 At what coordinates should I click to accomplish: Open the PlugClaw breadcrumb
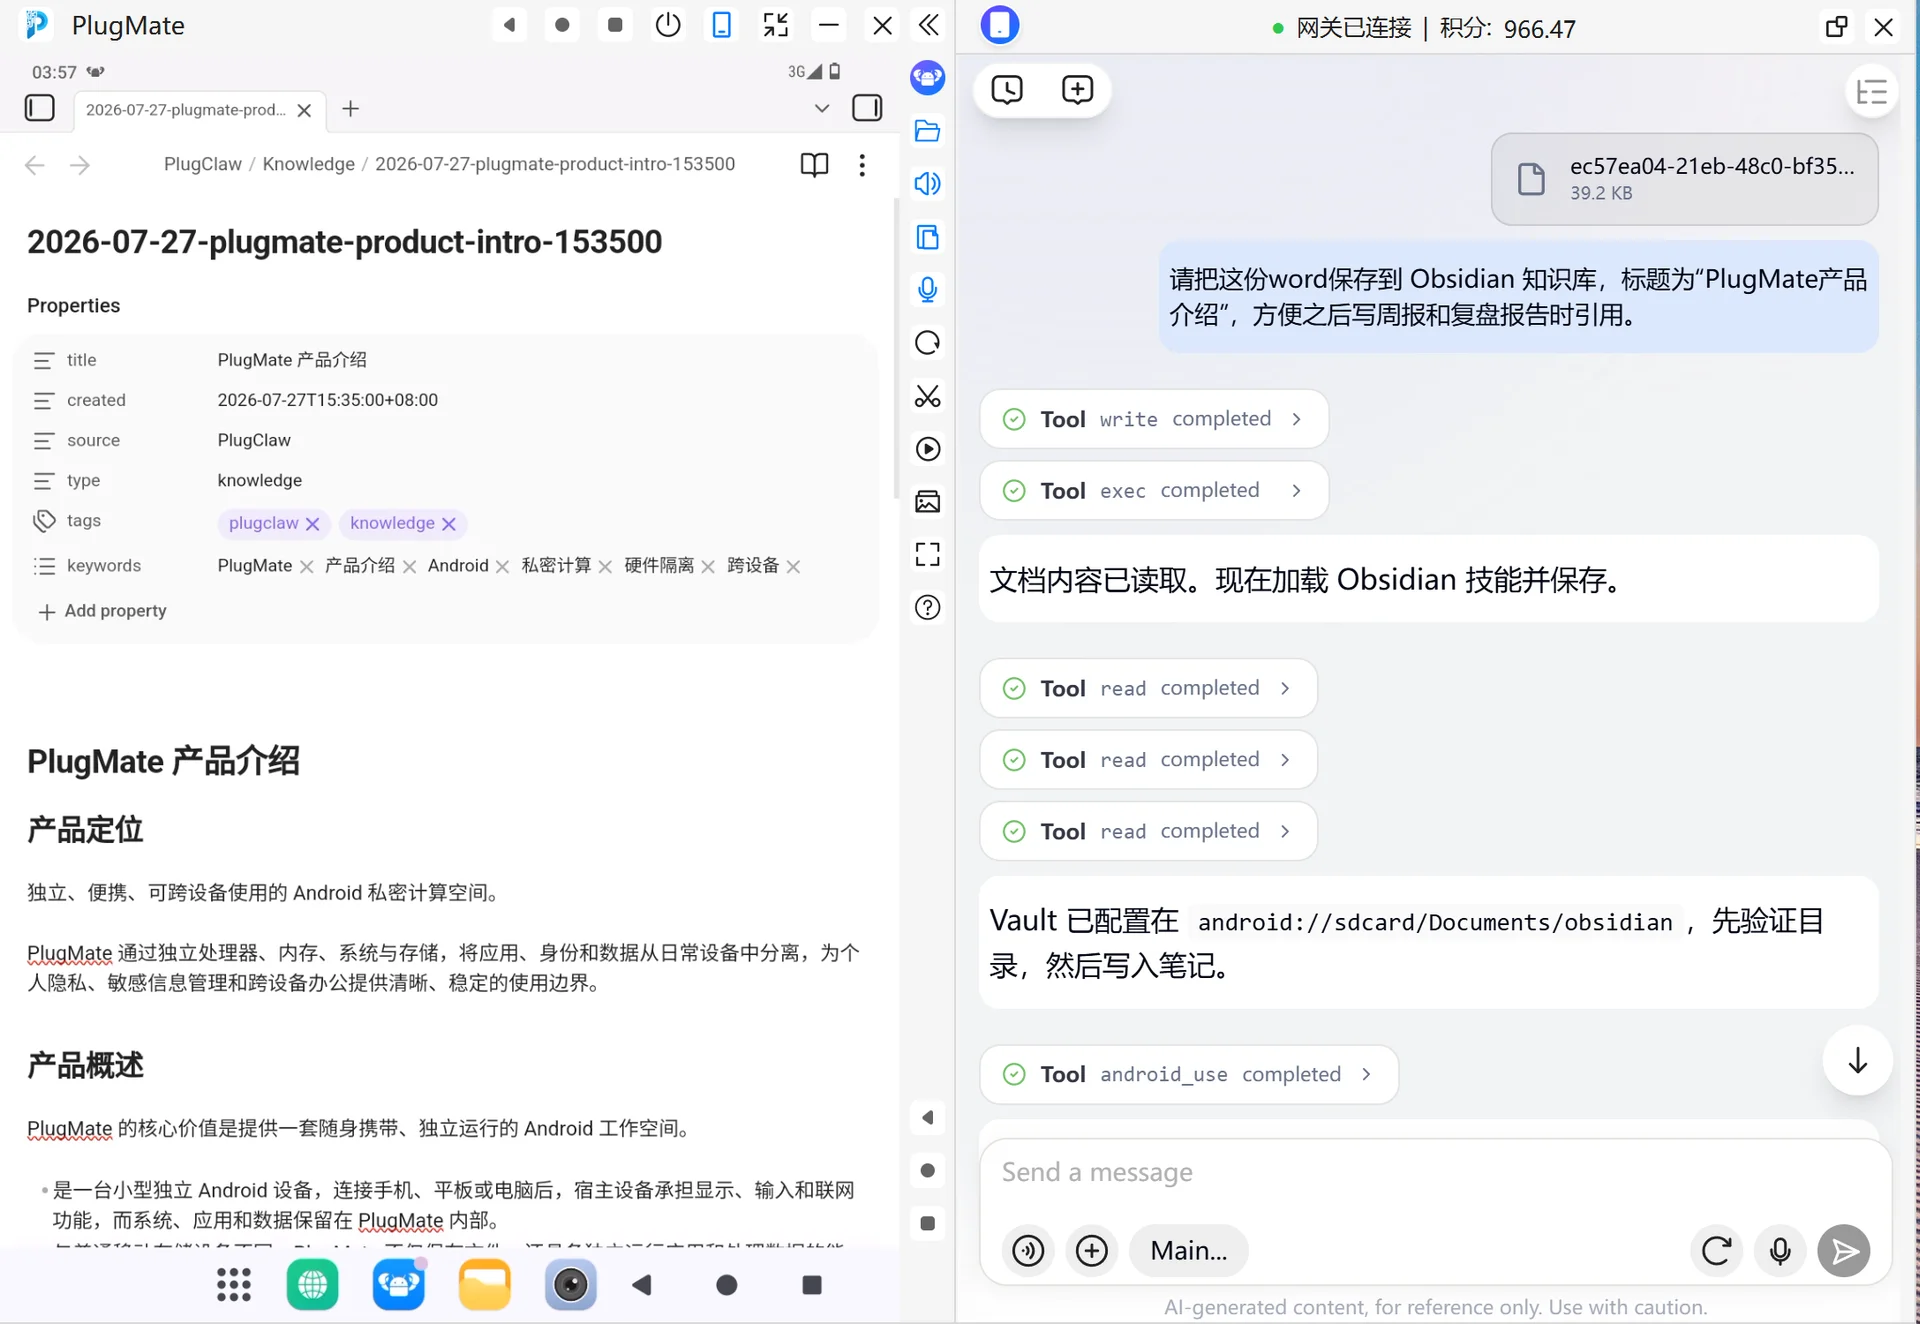tap(203, 164)
